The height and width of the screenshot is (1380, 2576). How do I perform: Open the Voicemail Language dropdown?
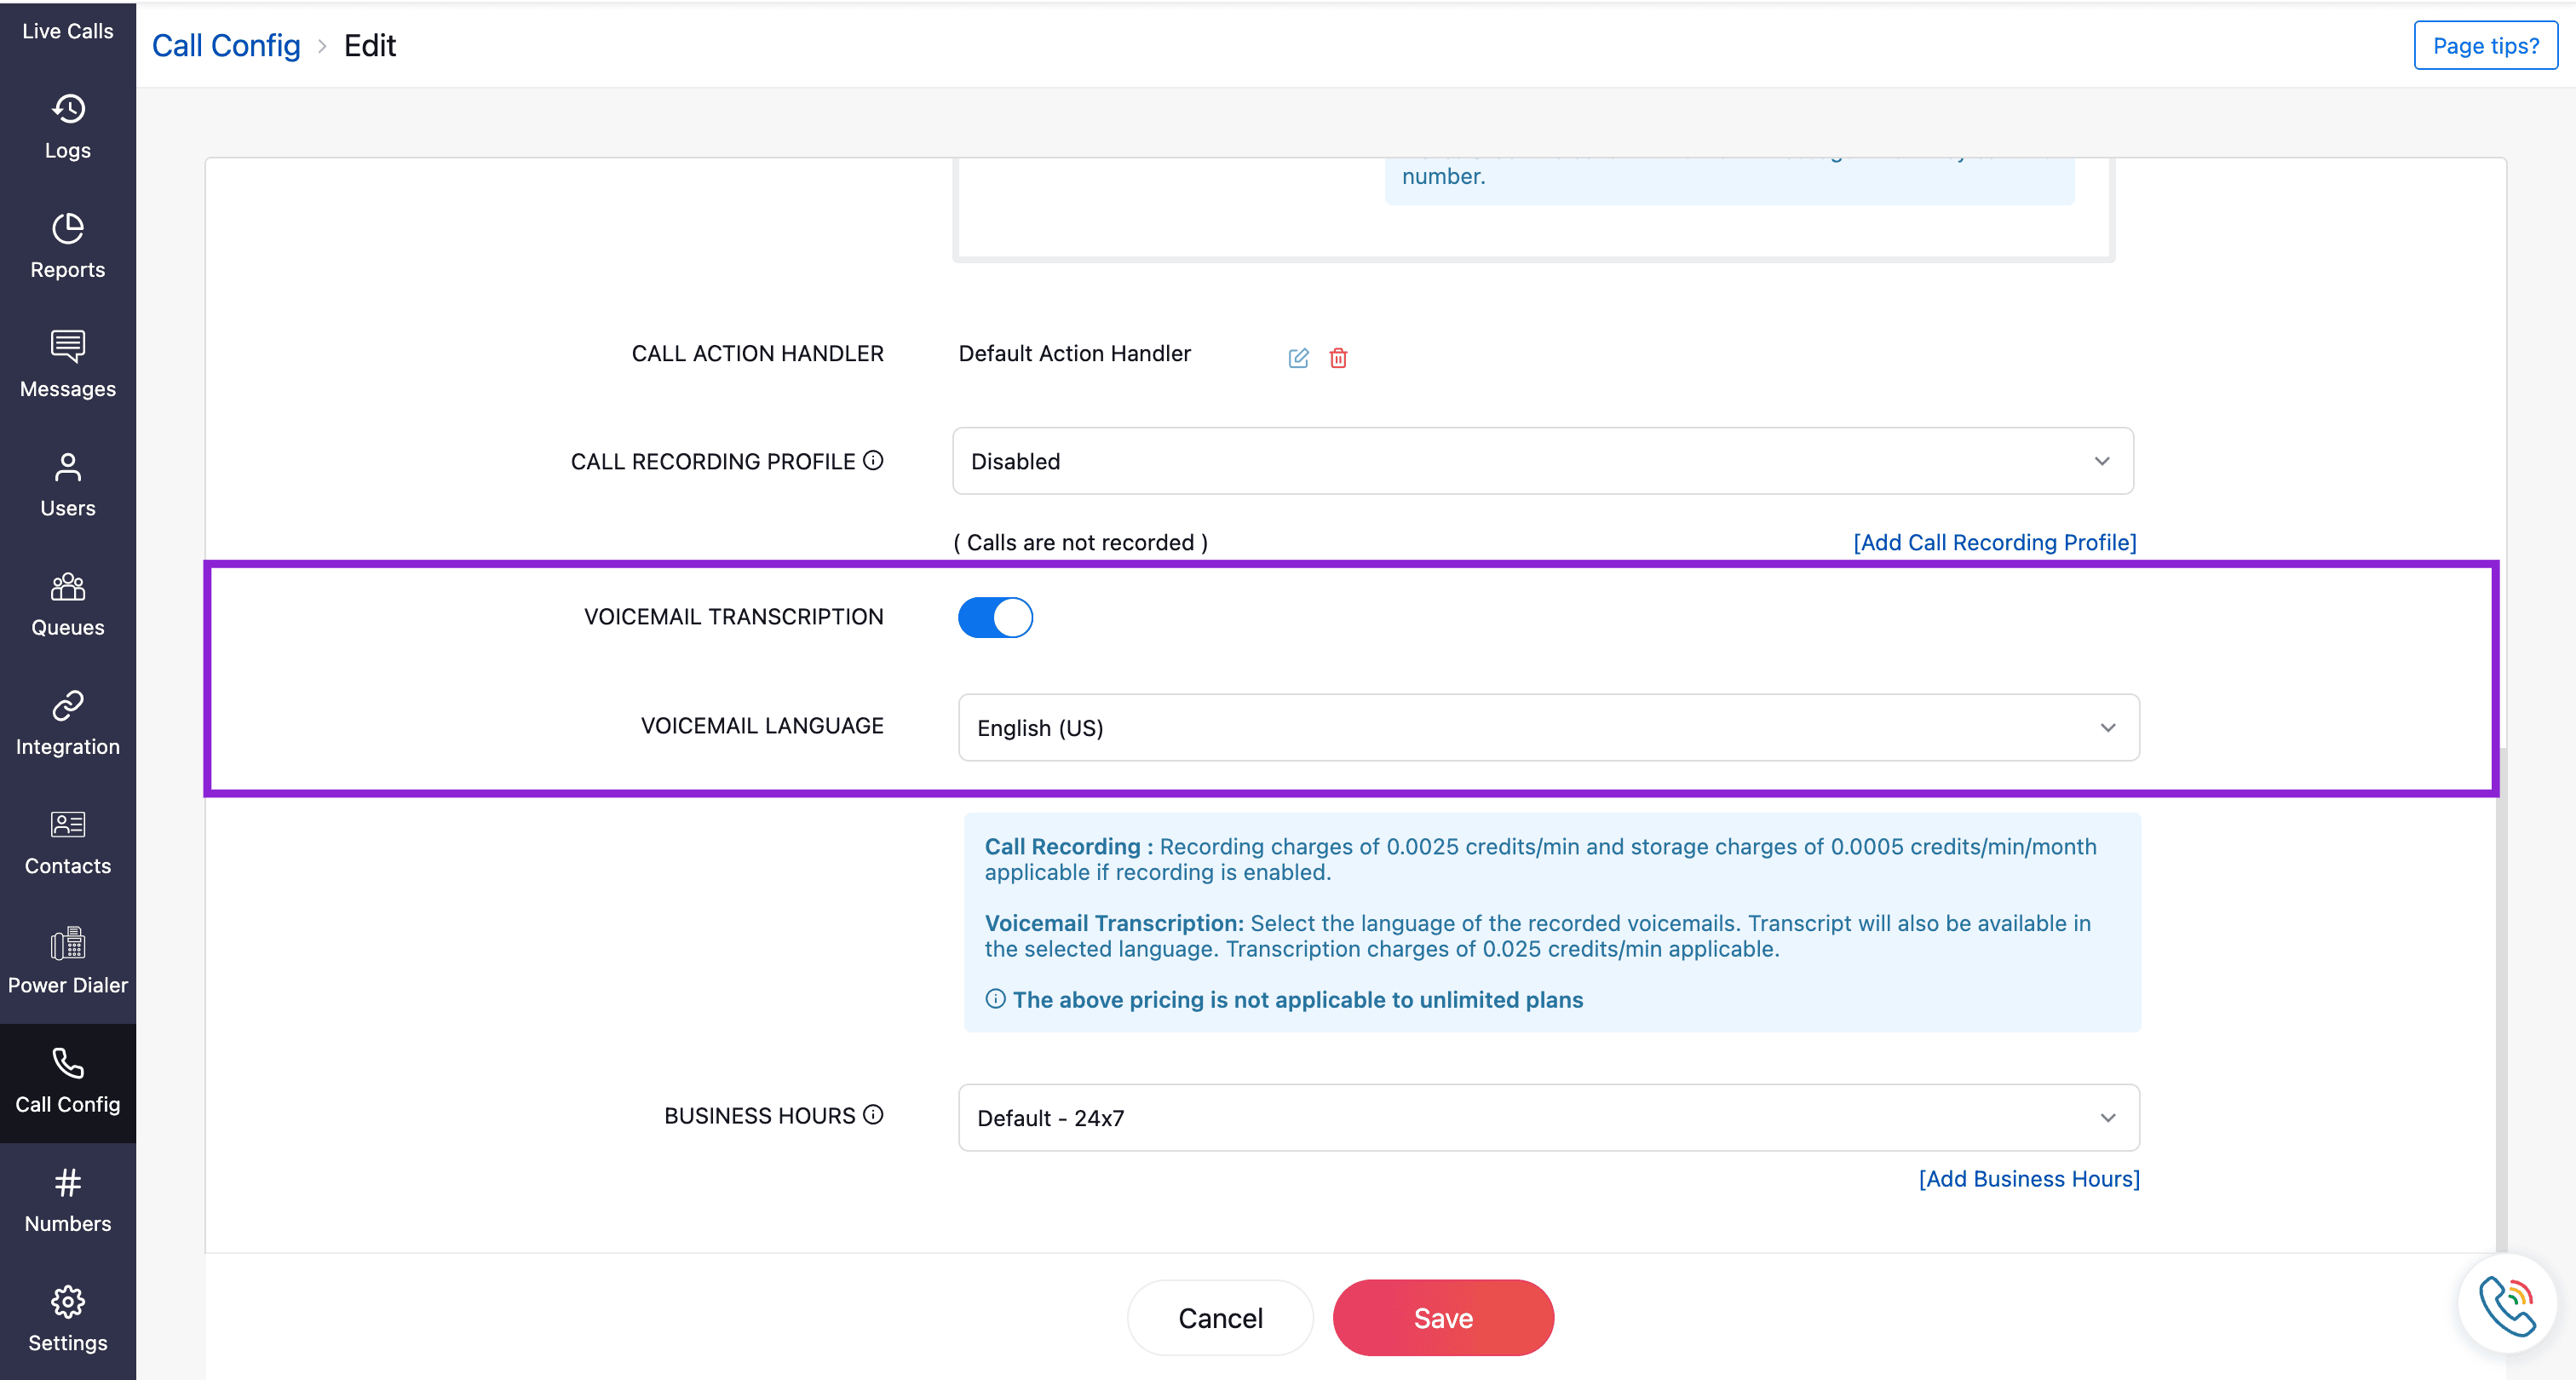1548,727
